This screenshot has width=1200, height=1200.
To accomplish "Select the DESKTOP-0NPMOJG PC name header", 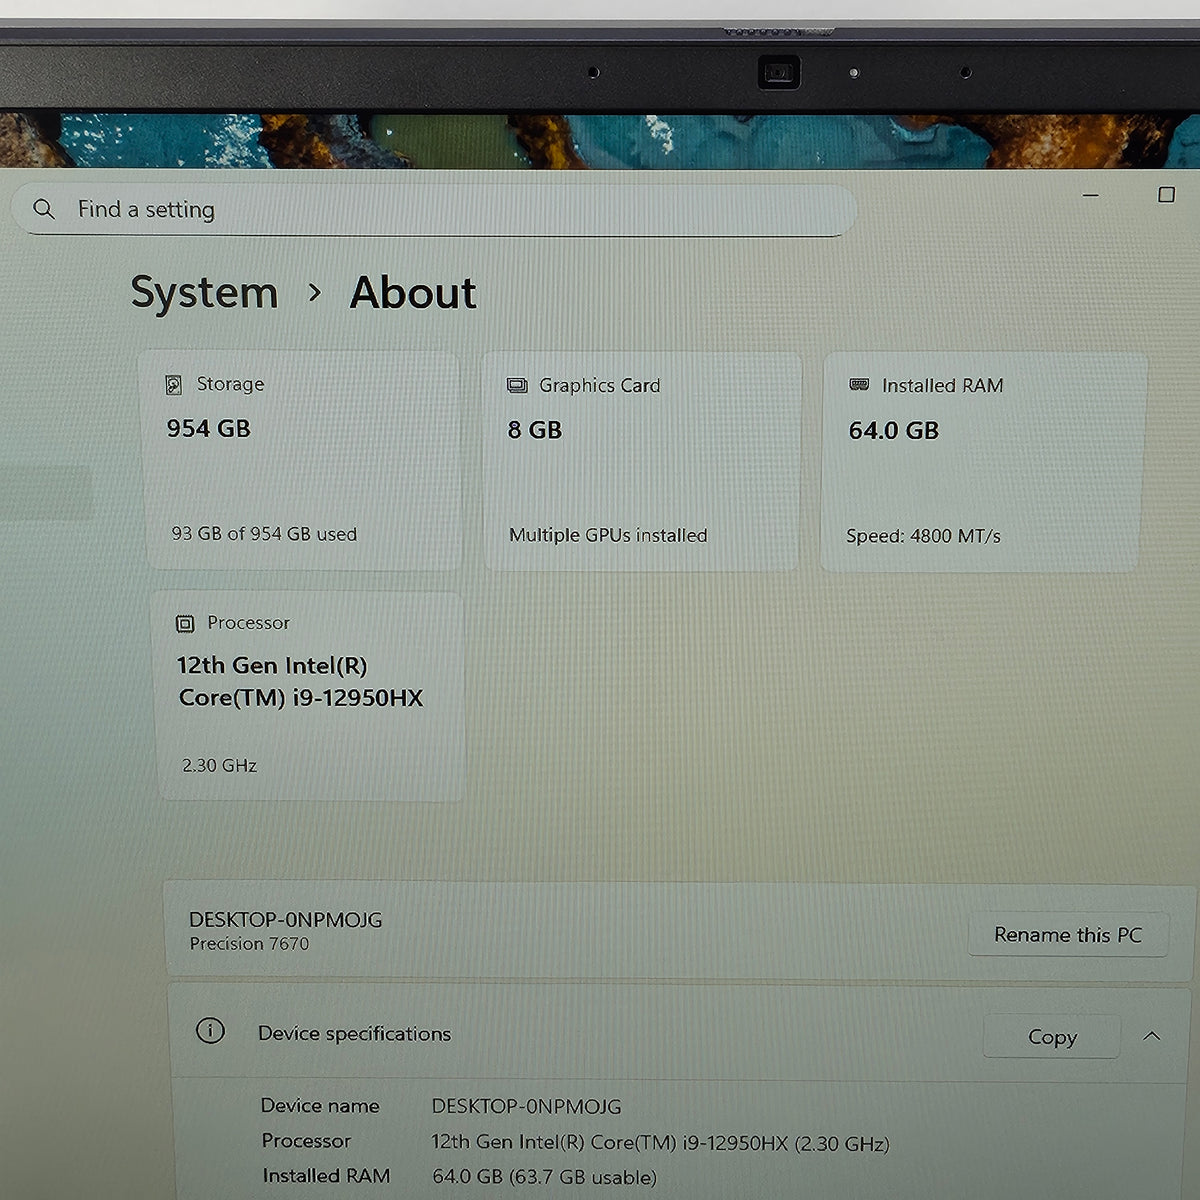I will tap(286, 920).
